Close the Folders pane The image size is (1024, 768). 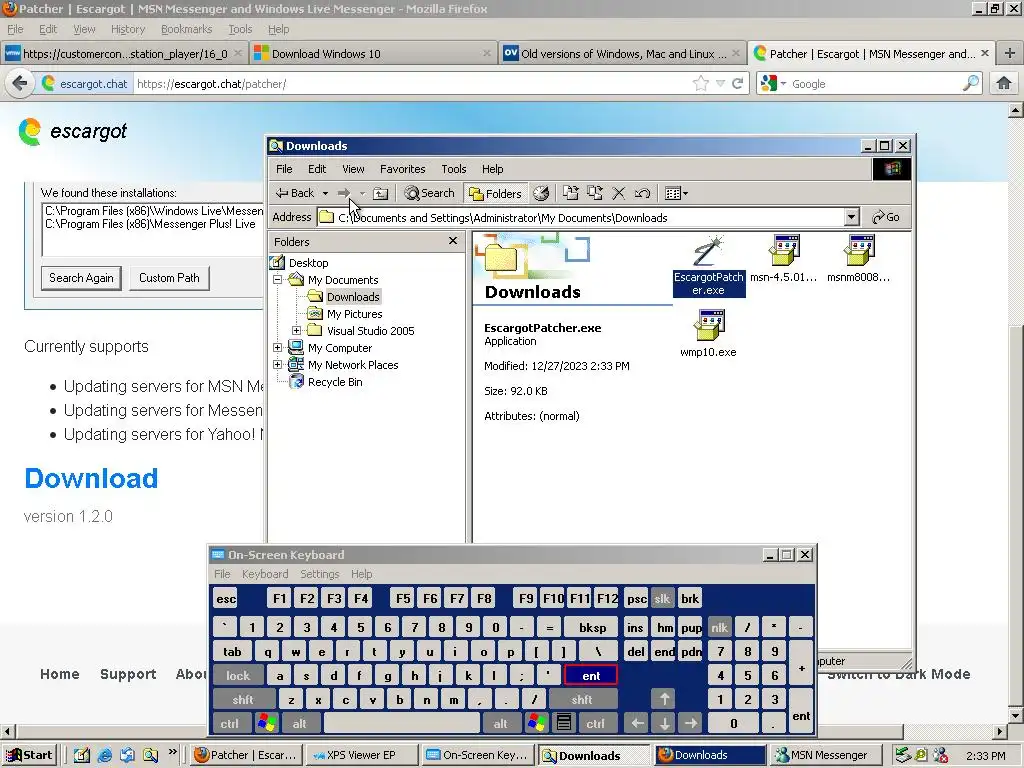pos(453,241)
